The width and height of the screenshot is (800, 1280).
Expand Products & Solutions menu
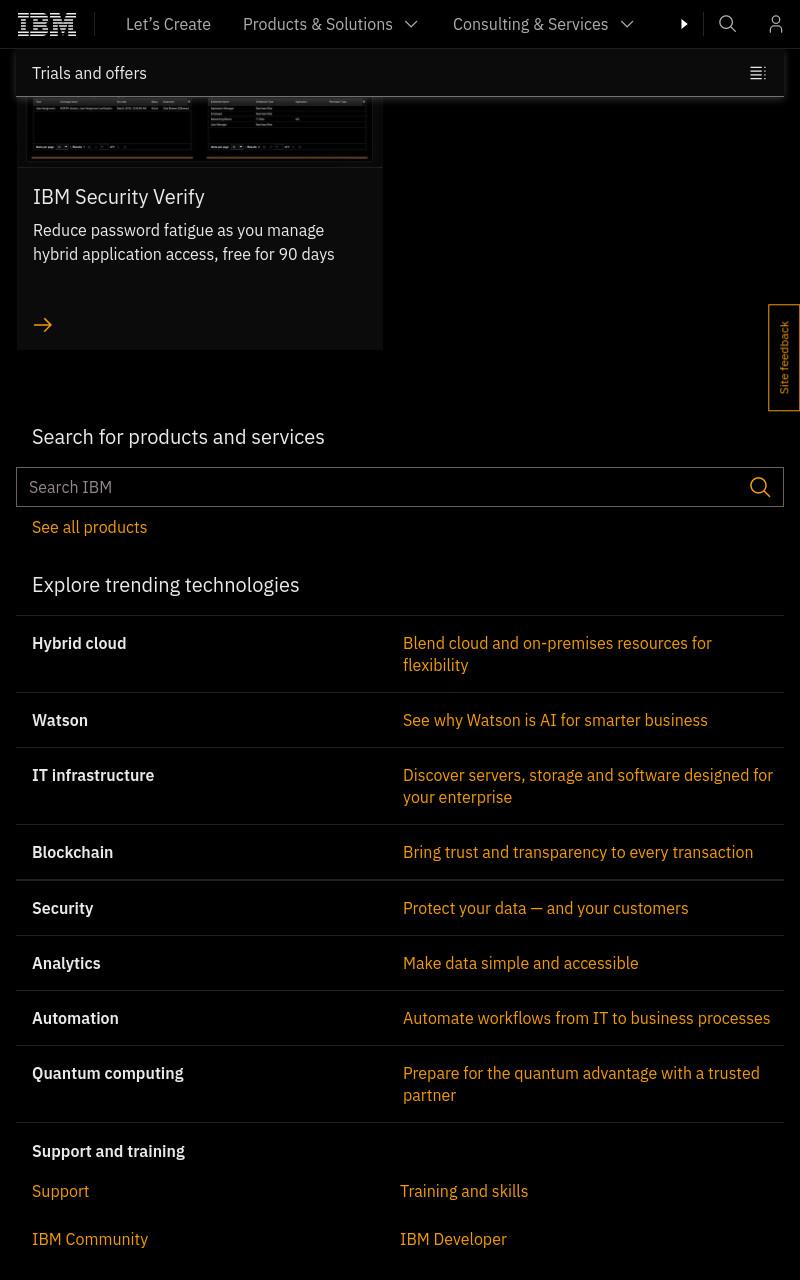(331, 24)
